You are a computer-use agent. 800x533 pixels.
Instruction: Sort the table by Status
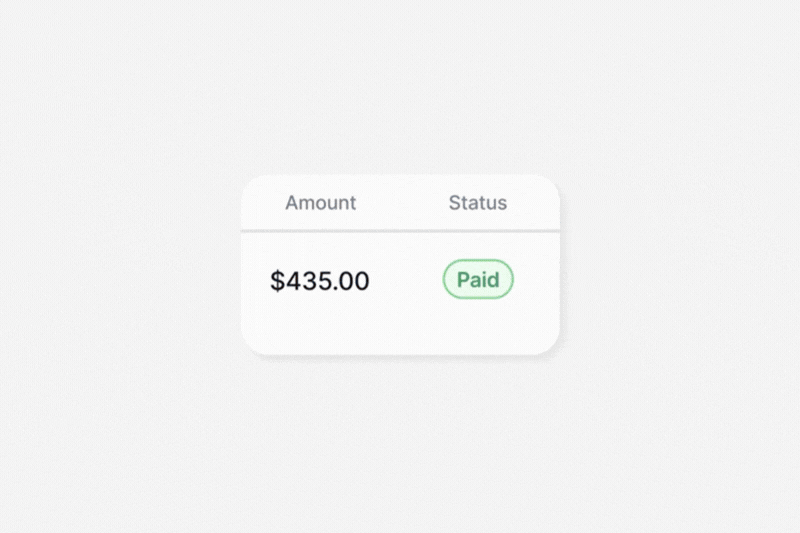[477, 203]
